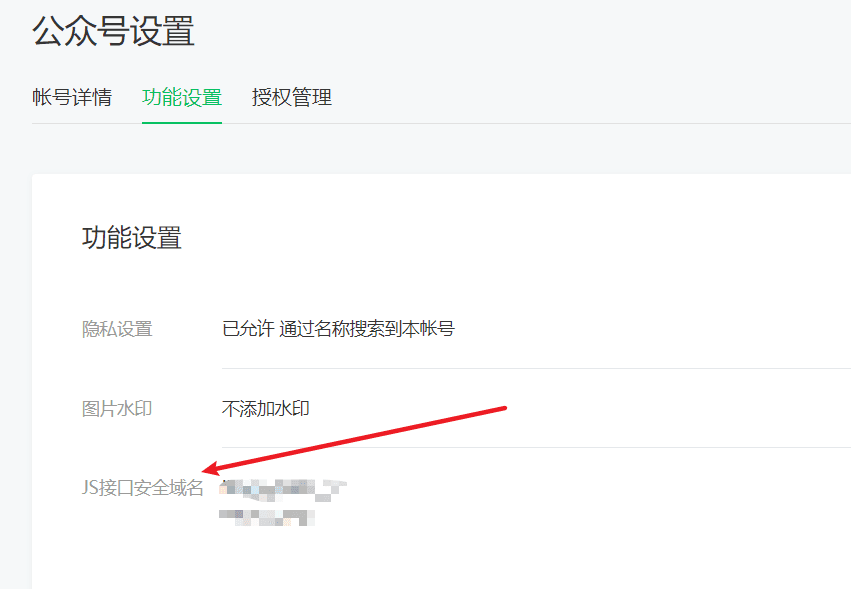The height and width of the screenshot is (589, 851).
Task: Click the divider line below 隐私设置 row
Action: click(536, 368)
